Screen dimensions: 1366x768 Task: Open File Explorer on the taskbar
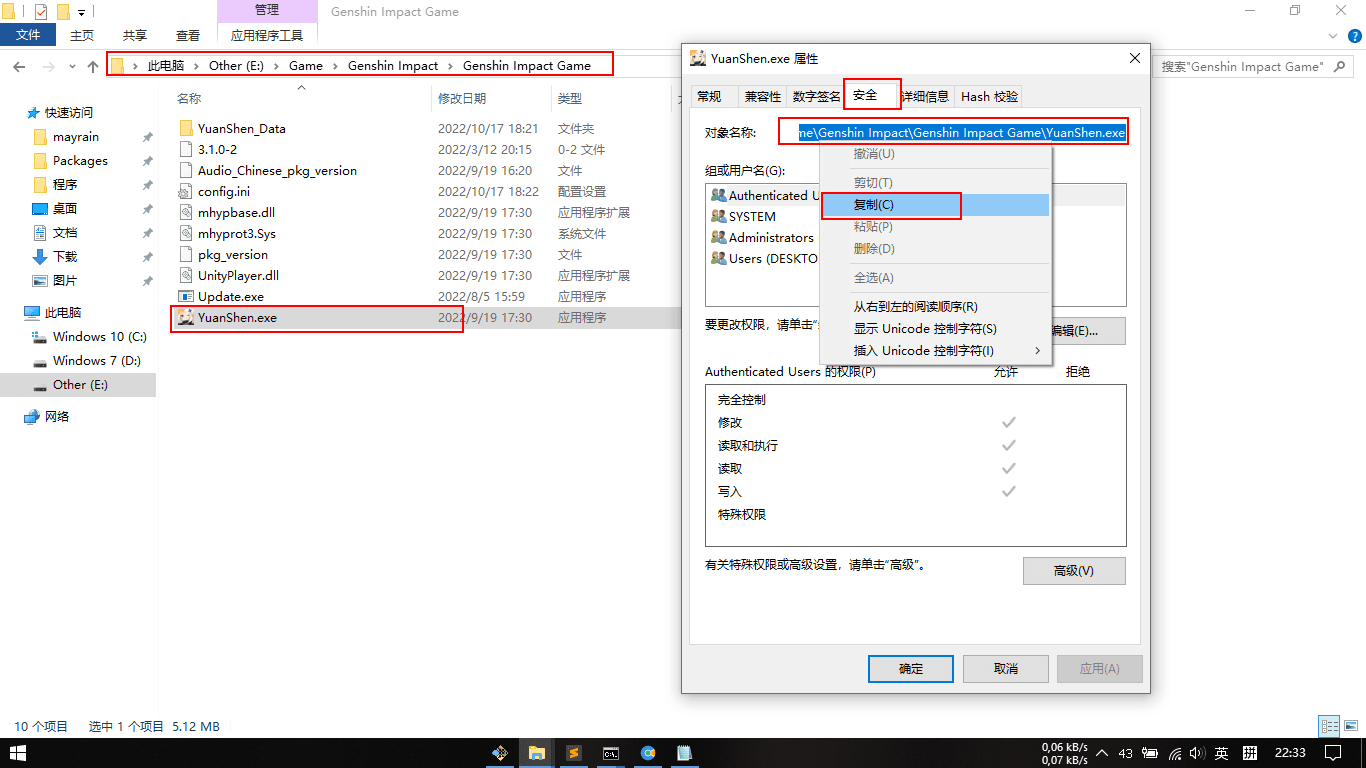[x=537, y=753]
